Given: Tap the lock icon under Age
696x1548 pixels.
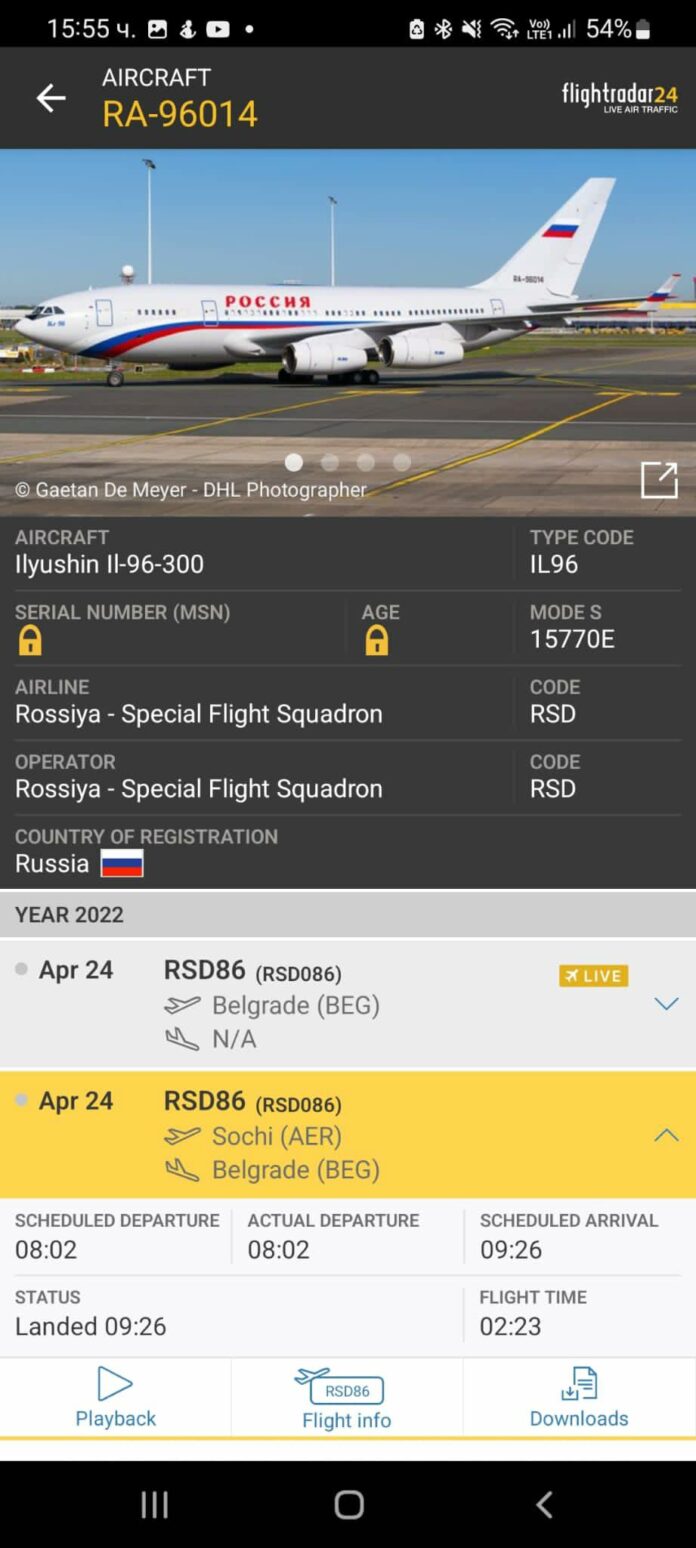Looking at the screenshot, I should (376, 637).
